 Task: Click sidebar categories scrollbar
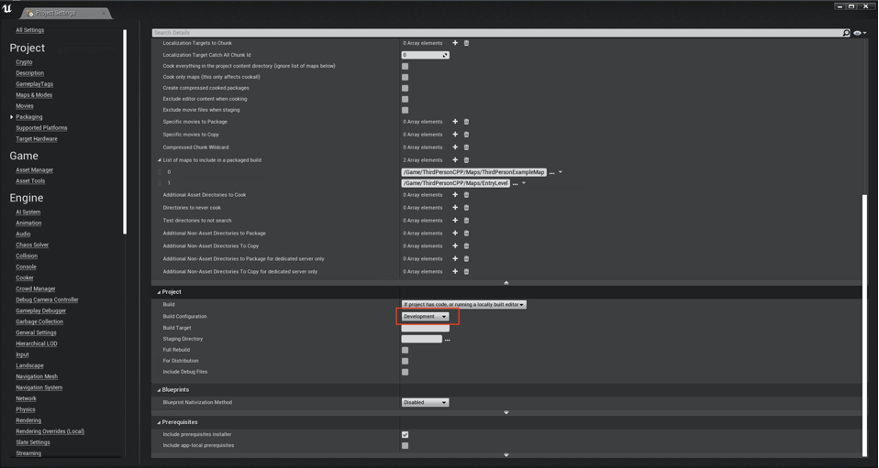tap(124, 132)
